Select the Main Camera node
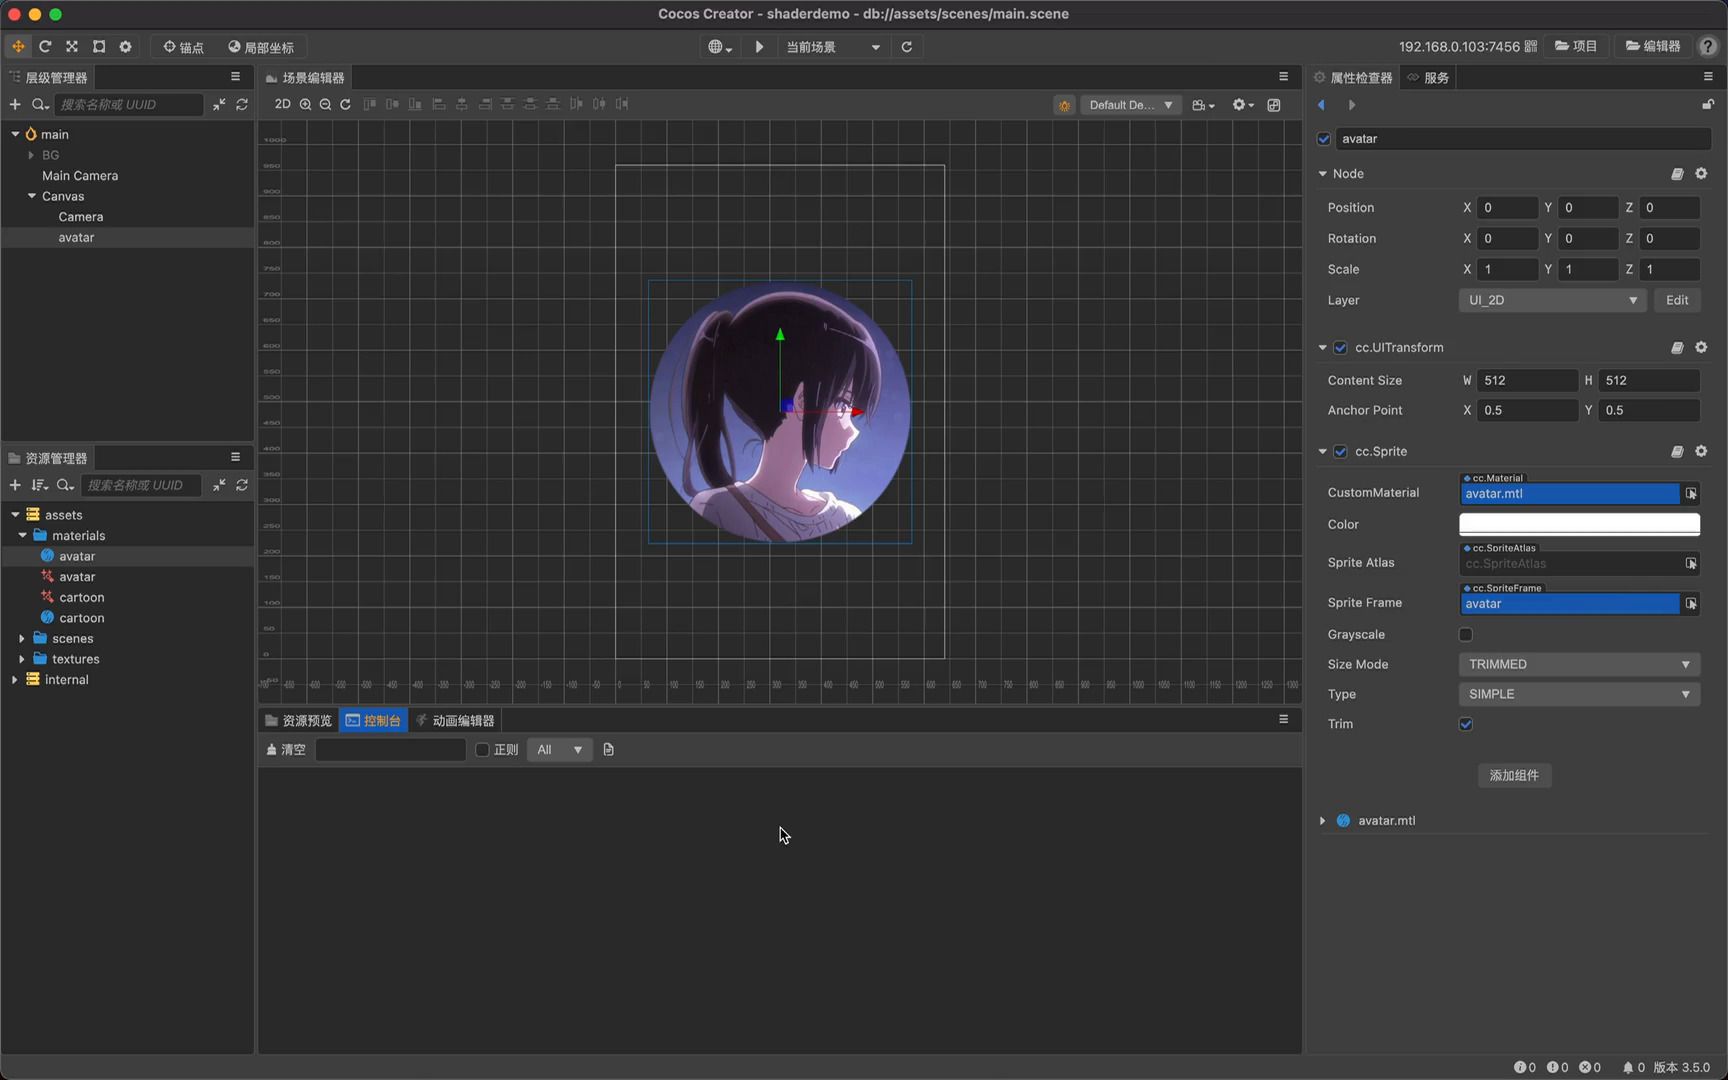Image resolution: width=1728 pixels, height=1080 pixels. [80, 176]
